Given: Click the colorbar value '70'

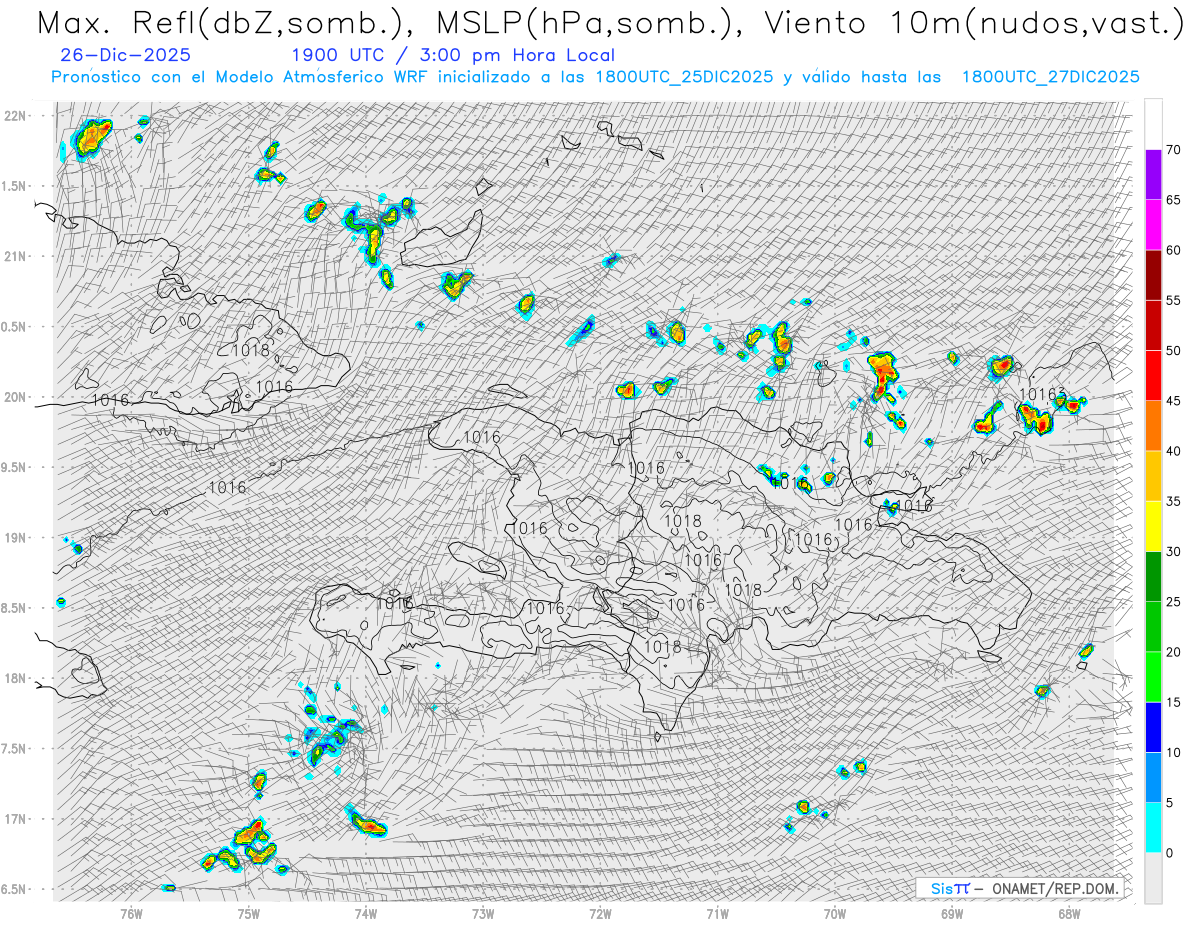Looking at the screenshot, I should pos(1174,150).
